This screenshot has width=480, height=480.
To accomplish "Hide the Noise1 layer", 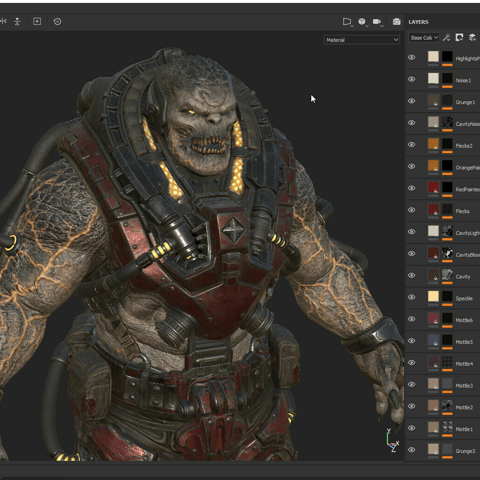I will pos(412,79).
